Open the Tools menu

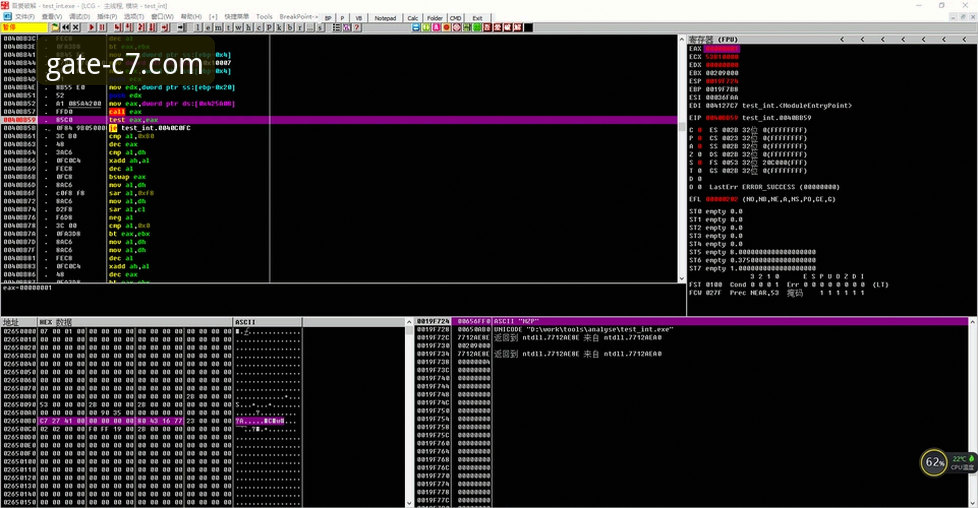click(x=264, y=17)
